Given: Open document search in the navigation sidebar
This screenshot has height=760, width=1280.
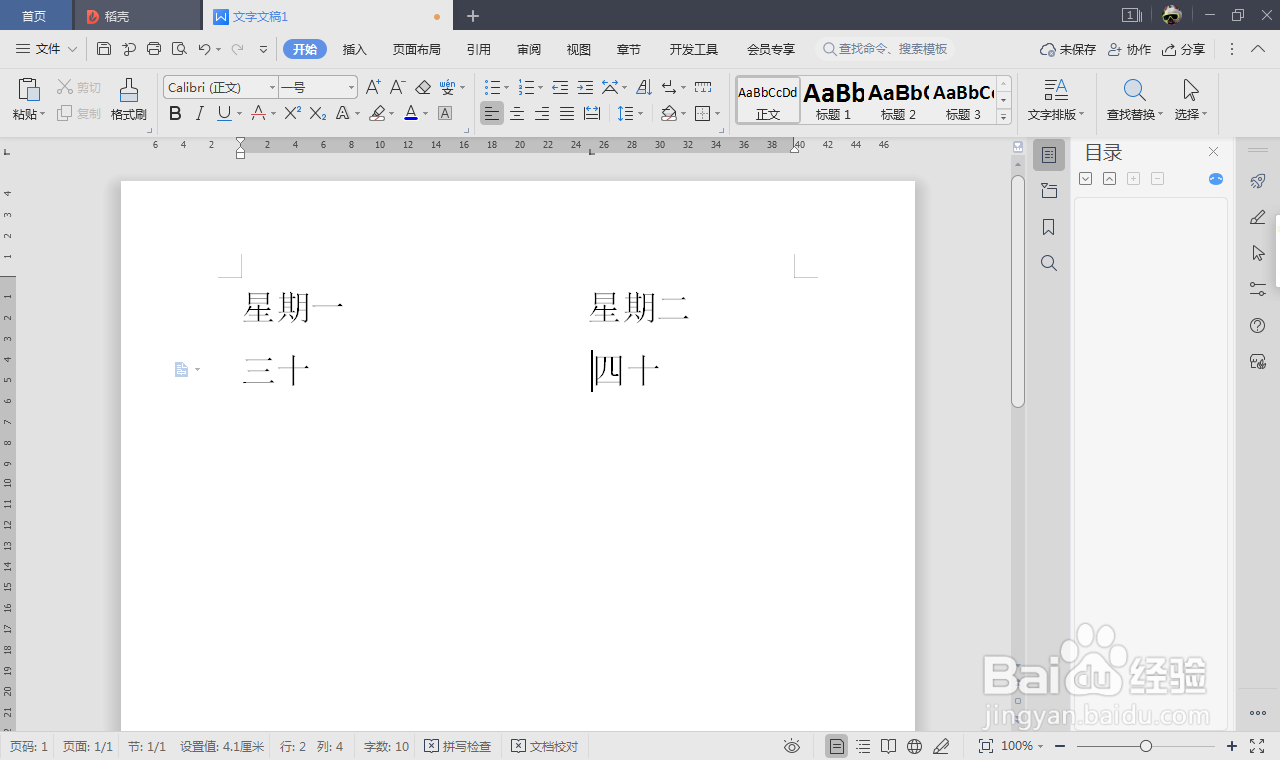Looking at the screenshot, I should coord(1048,263).
